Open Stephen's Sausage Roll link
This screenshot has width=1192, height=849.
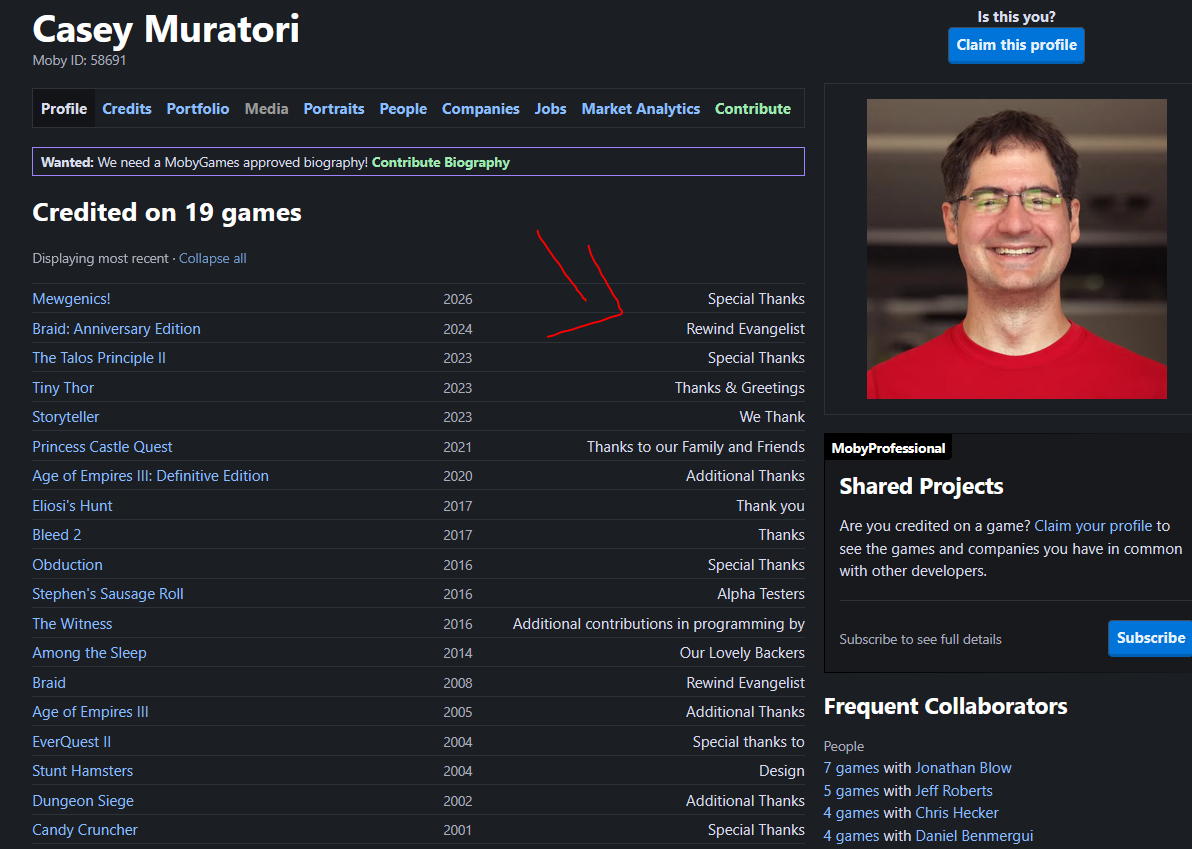108,594
